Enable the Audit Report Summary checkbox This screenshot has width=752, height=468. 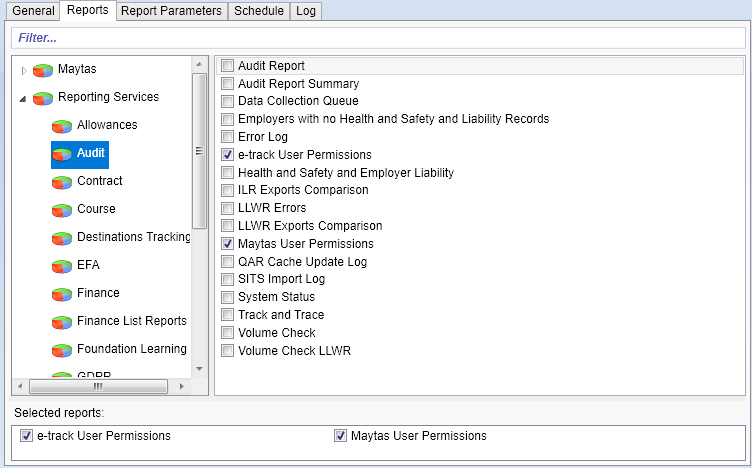click(x=228, y=84)
